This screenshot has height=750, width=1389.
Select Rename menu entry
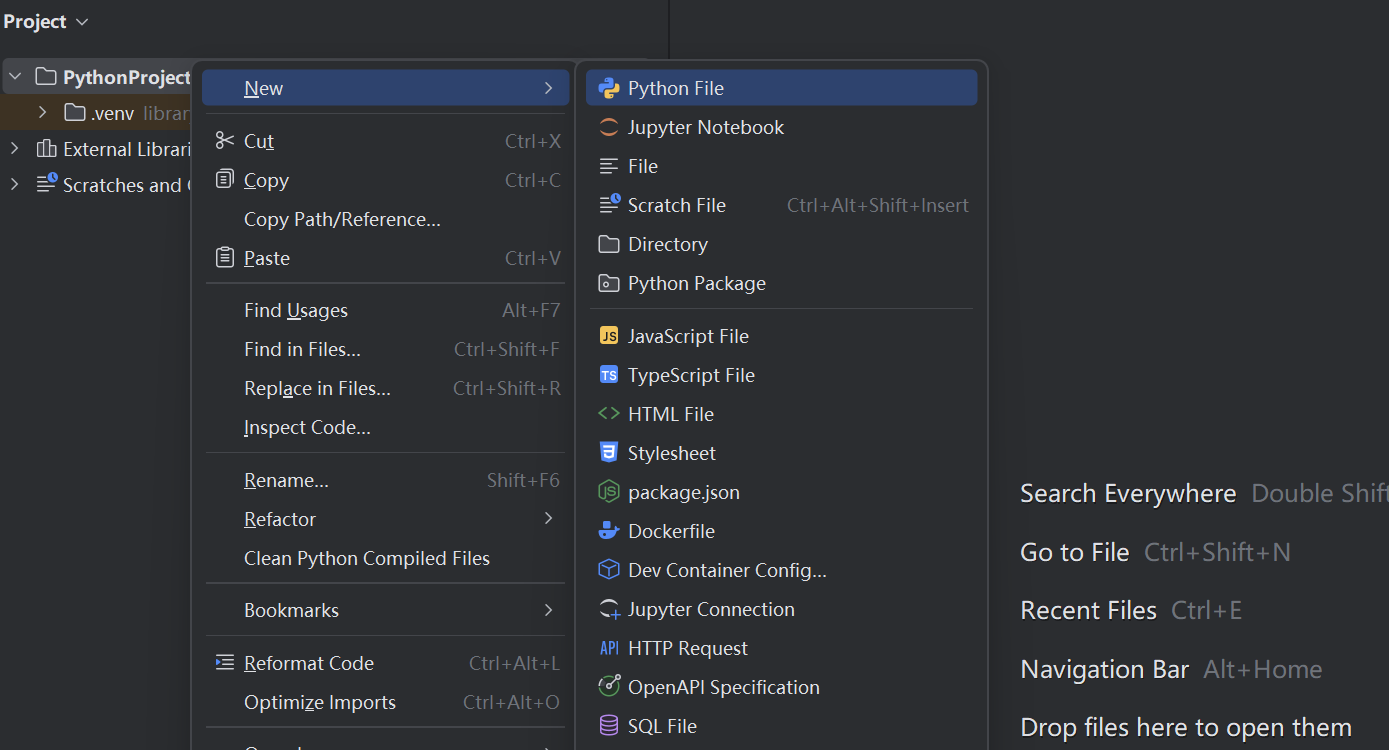[386, 480]
